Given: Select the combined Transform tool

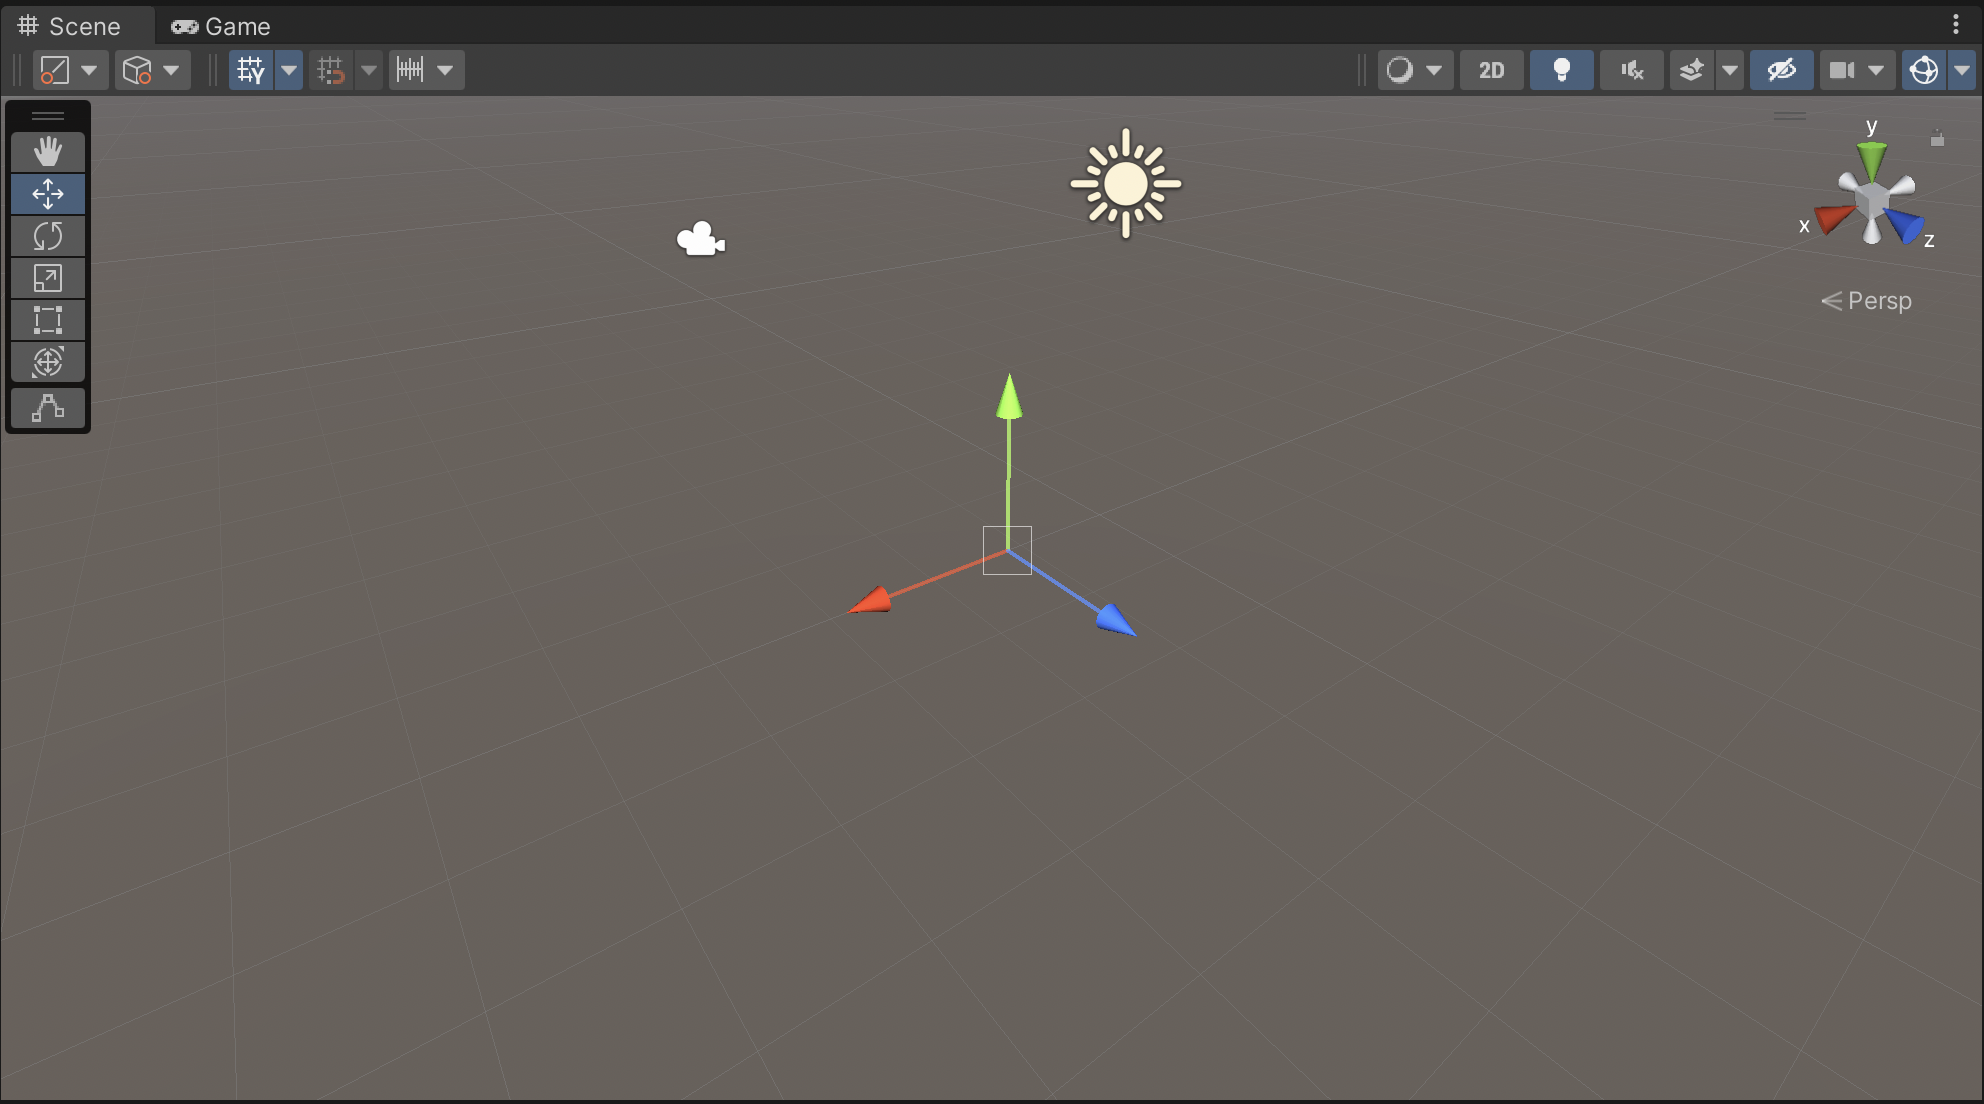Looking at the screenshot, I should (x=47, y=362).
